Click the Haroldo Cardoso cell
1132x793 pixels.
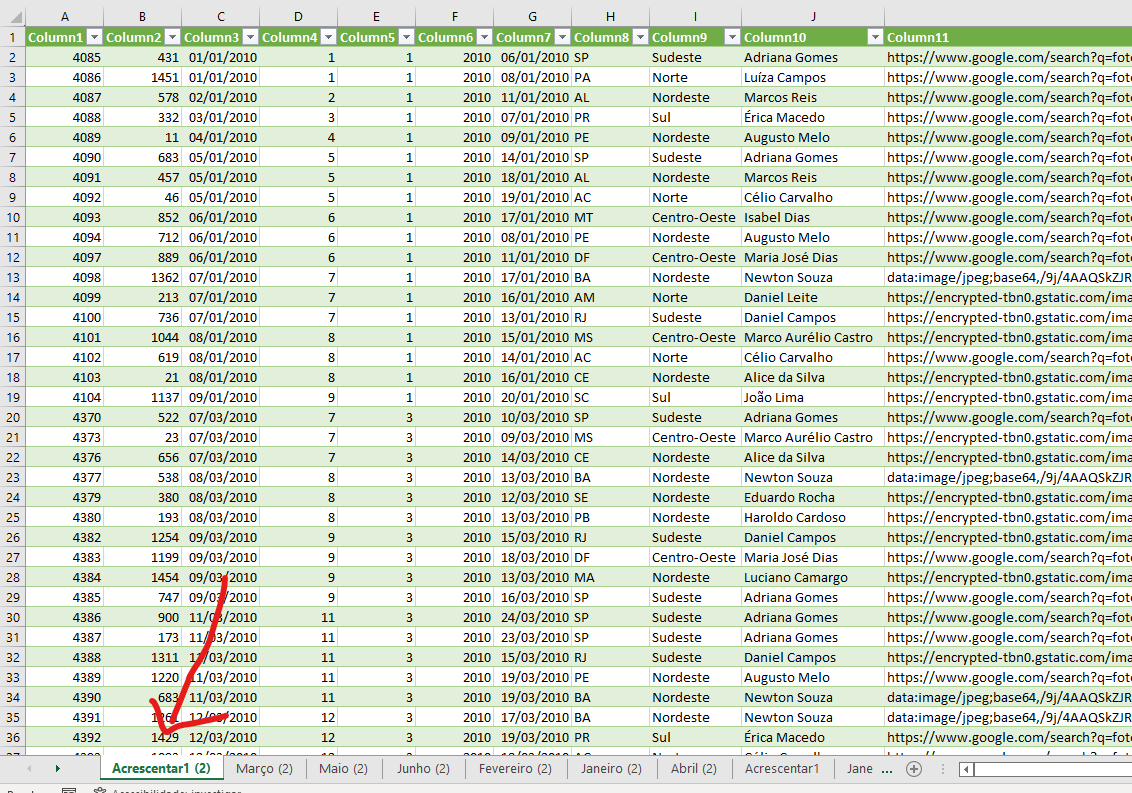click(x=813, y=517)
